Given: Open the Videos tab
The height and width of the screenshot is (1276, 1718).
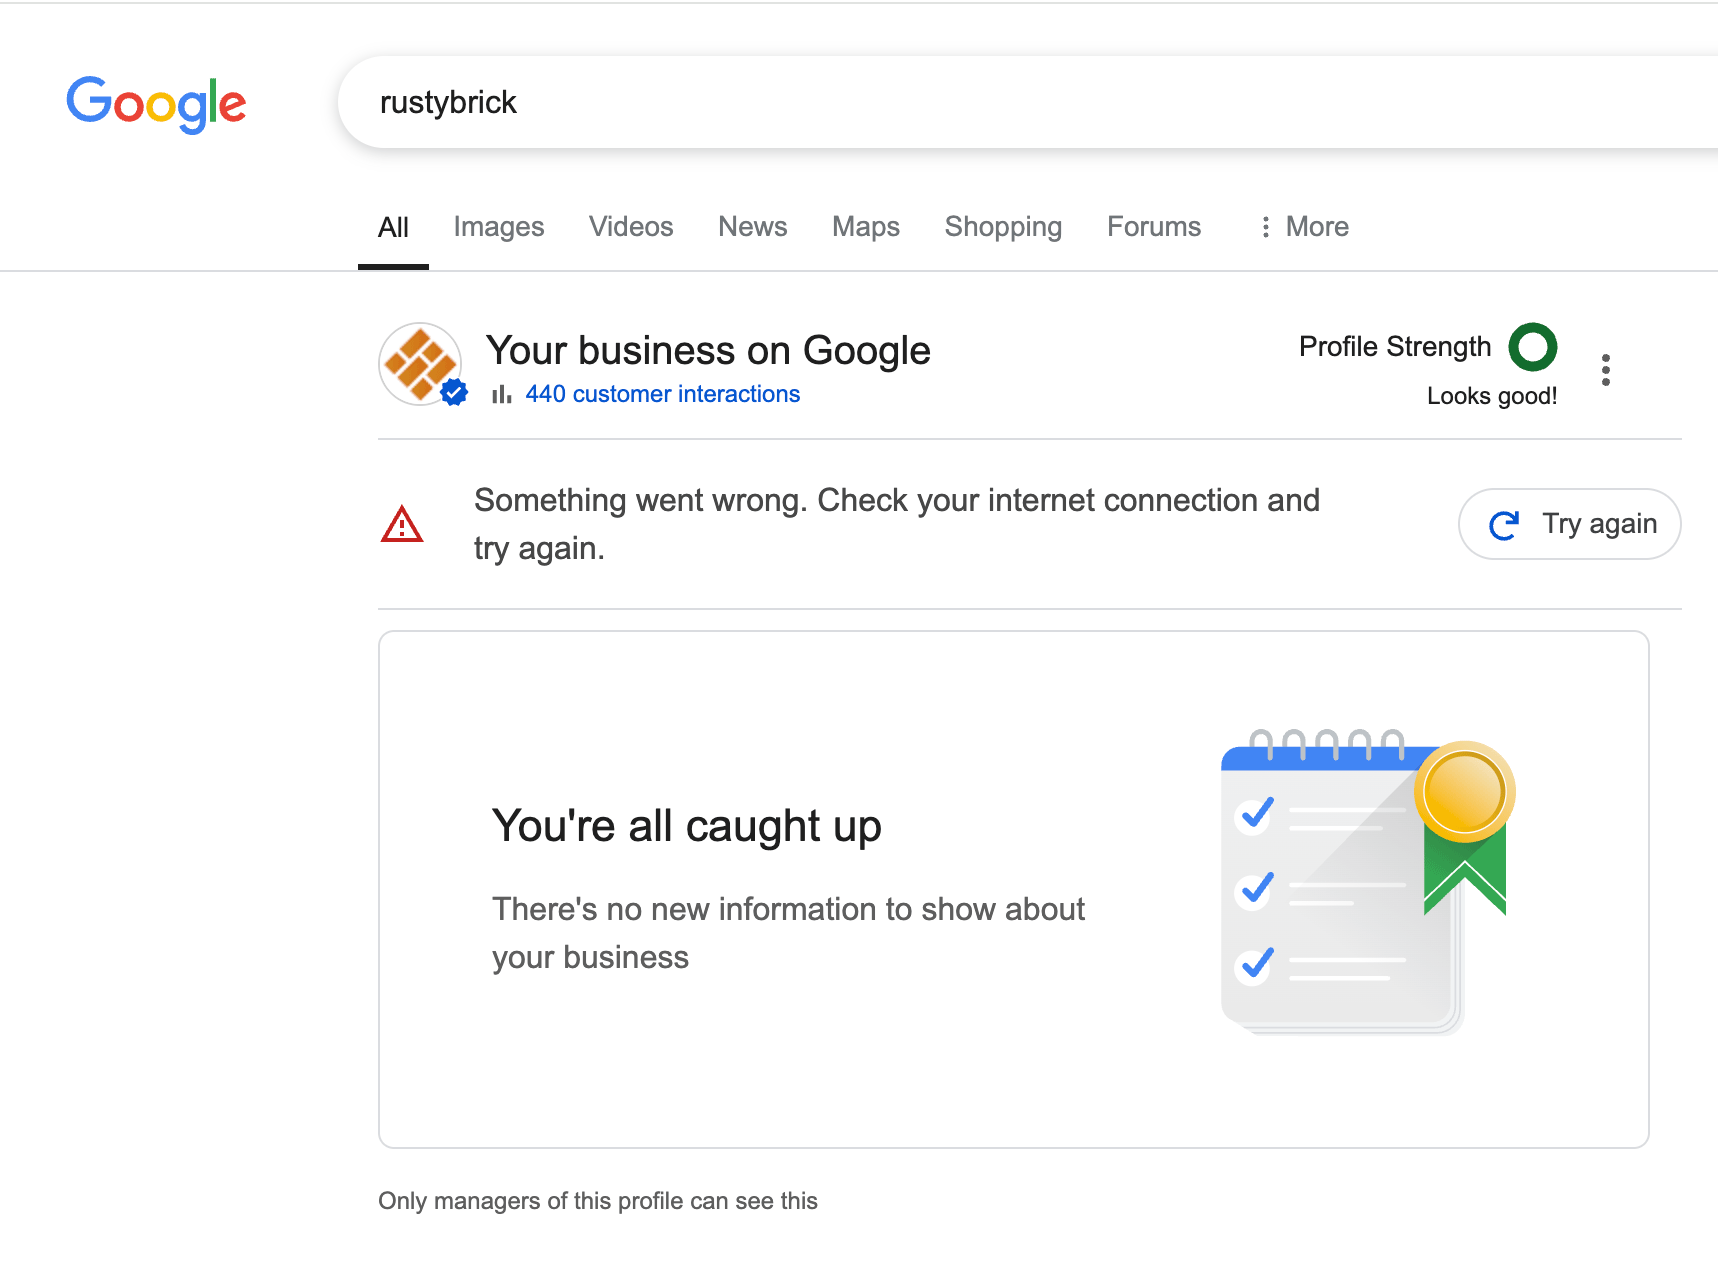Looking at the screenshot, I should tap(631, 227).
